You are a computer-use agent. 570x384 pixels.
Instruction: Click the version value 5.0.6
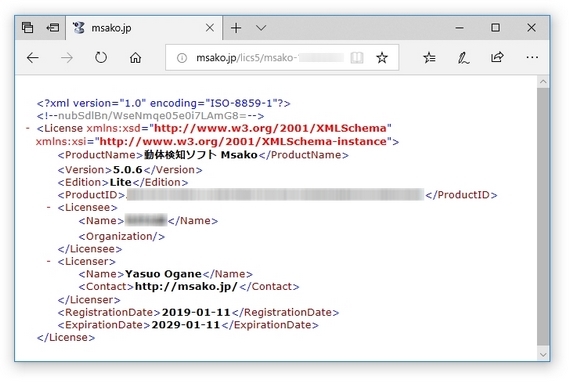click(128, 169)
